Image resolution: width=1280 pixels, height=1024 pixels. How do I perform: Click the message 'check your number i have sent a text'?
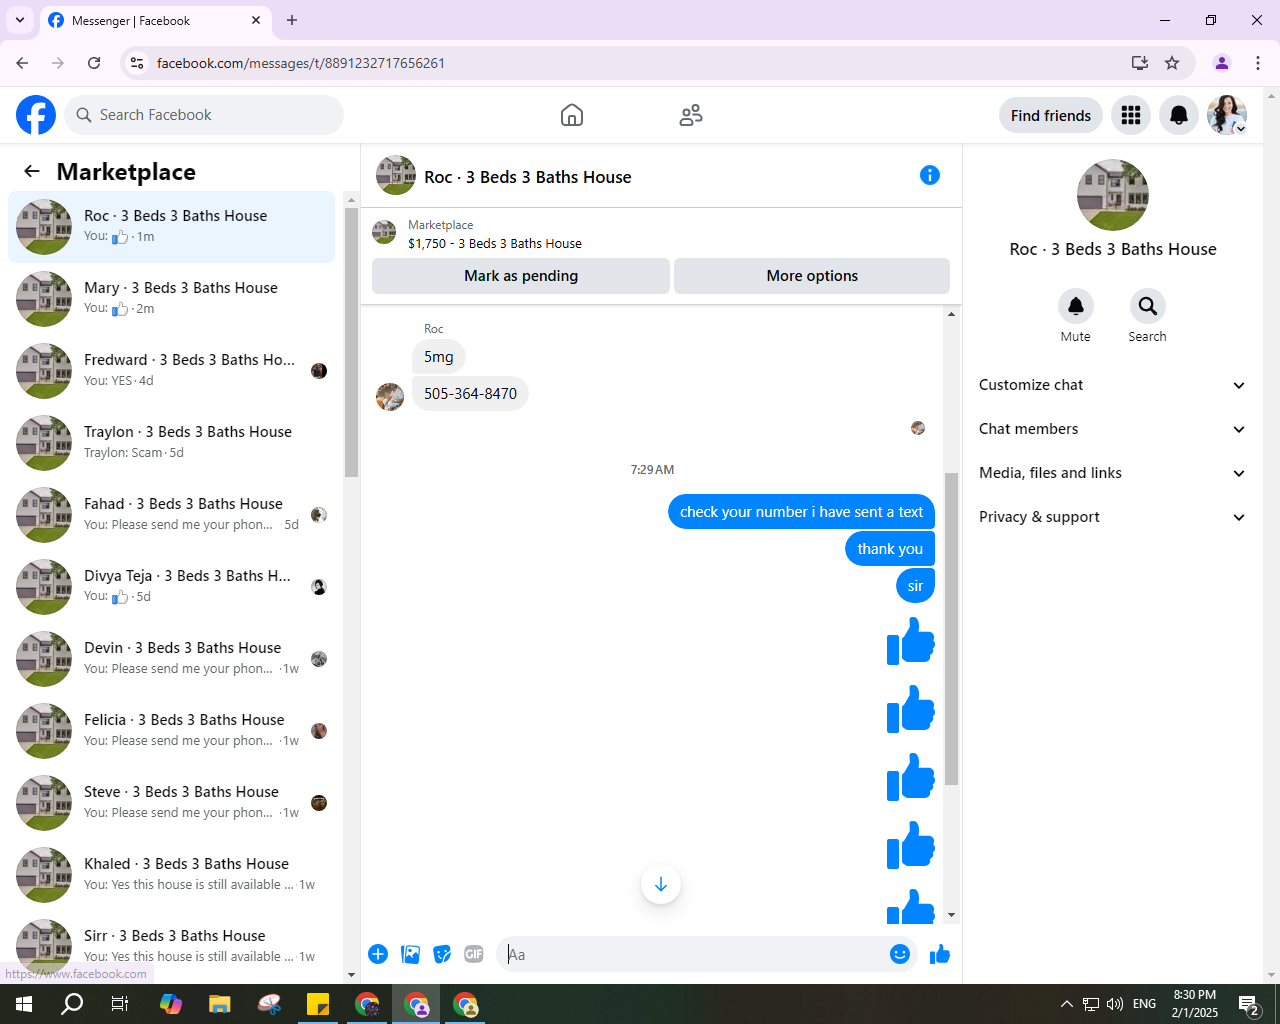click(x=801, y=512)
